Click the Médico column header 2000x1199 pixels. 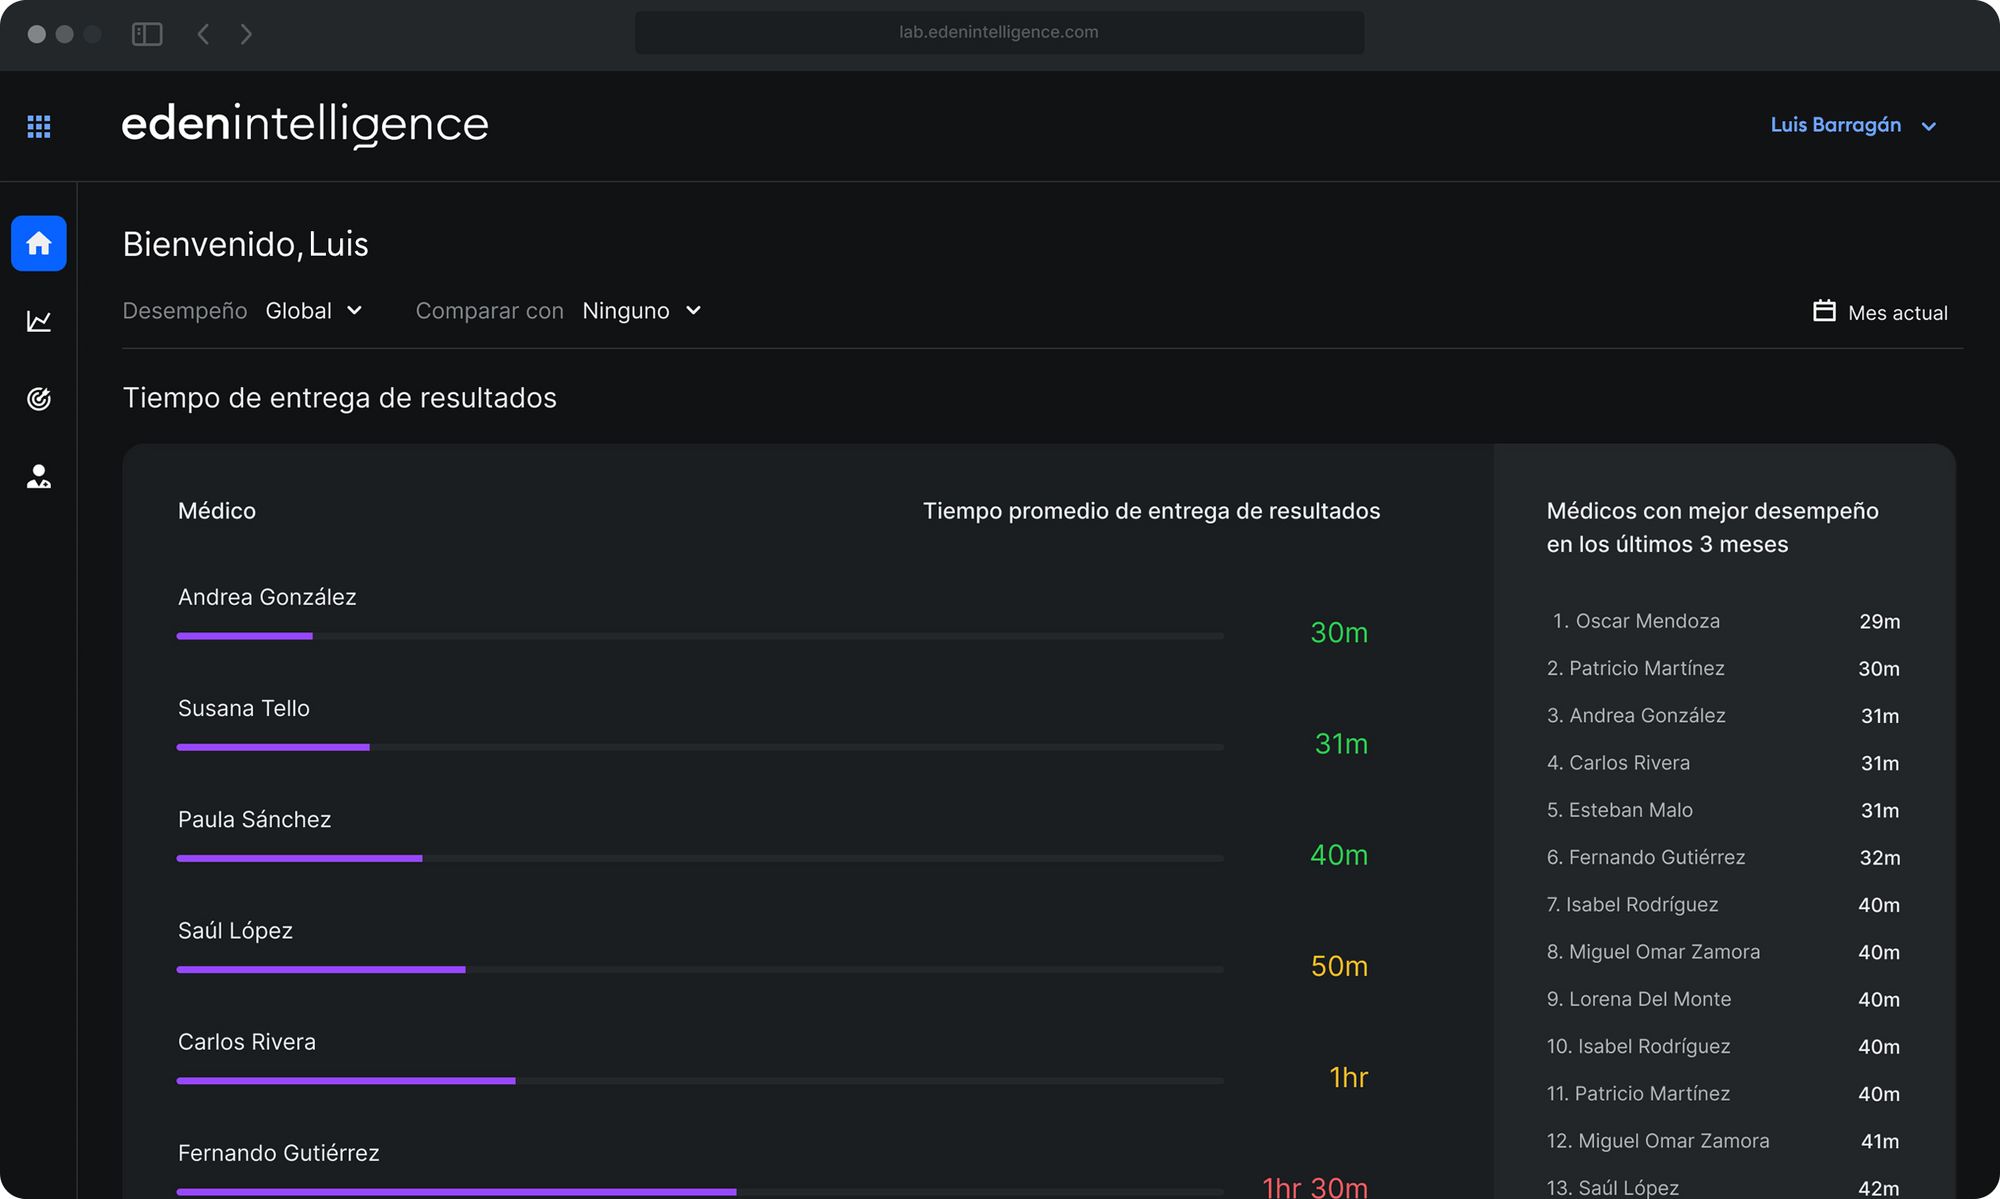[x=217, y=511]
